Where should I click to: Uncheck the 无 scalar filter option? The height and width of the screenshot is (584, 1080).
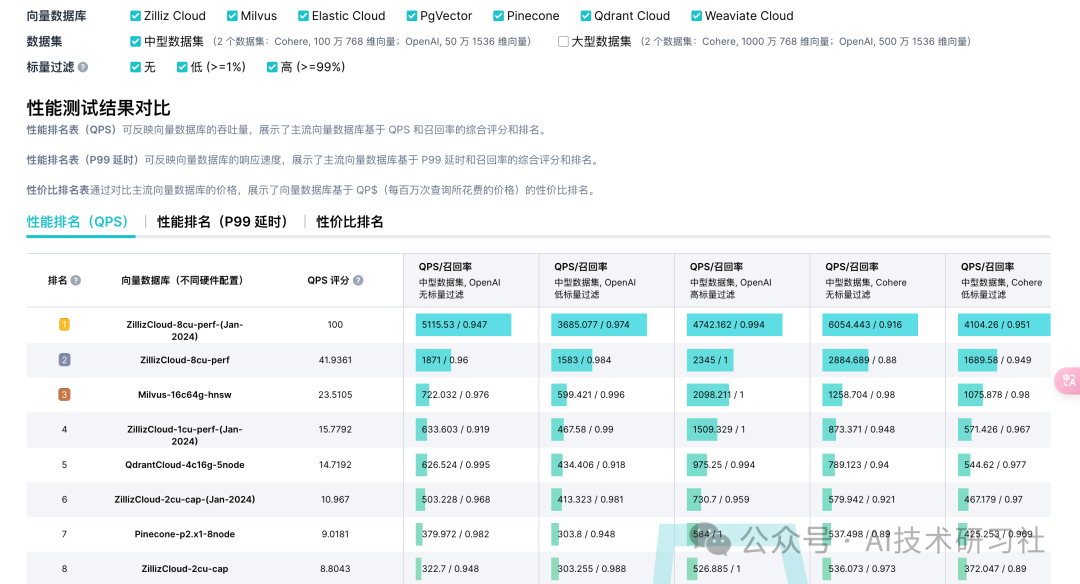pos(135,66)
